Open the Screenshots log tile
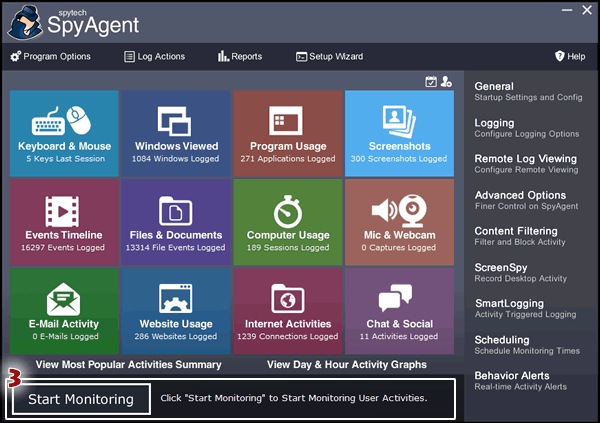Screen dimensions: 600x423 click(x=399, y=132)
